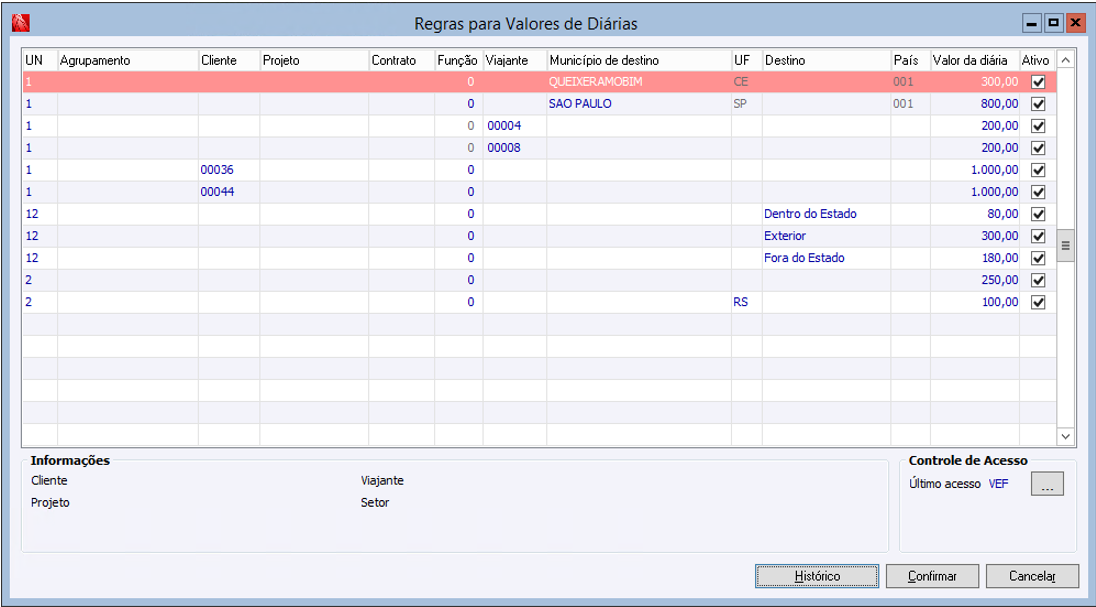Select viajante 00008 cell

[514, 148]
